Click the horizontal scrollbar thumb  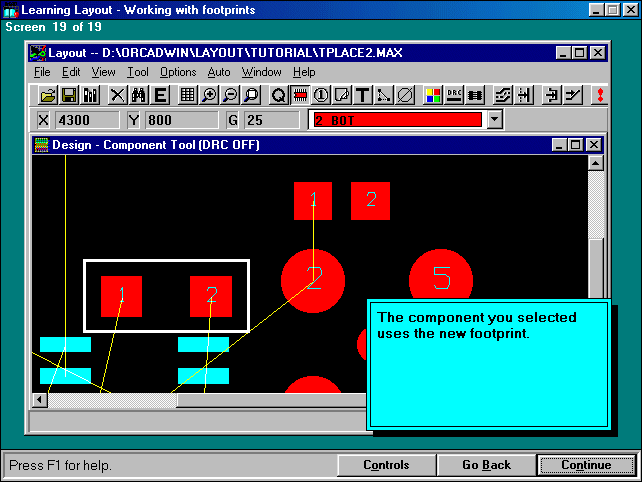click(x=113, y=400)
